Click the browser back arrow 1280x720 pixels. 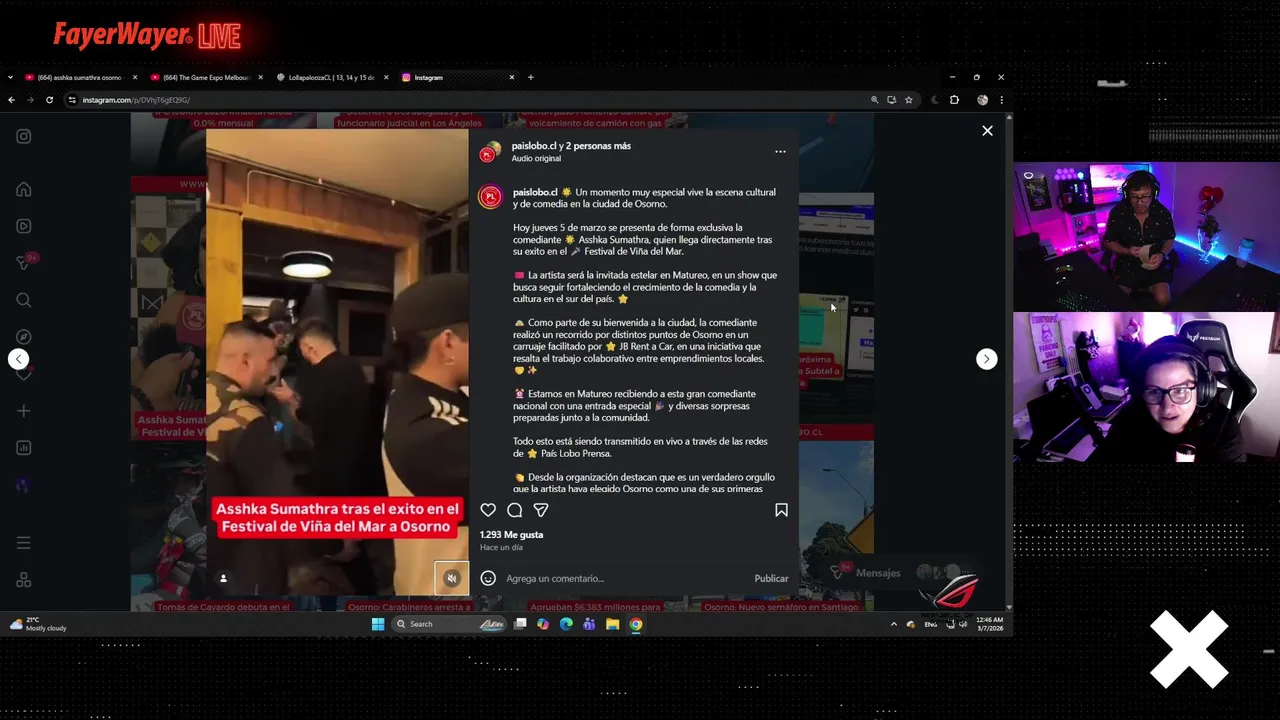(x=12, y=100)
